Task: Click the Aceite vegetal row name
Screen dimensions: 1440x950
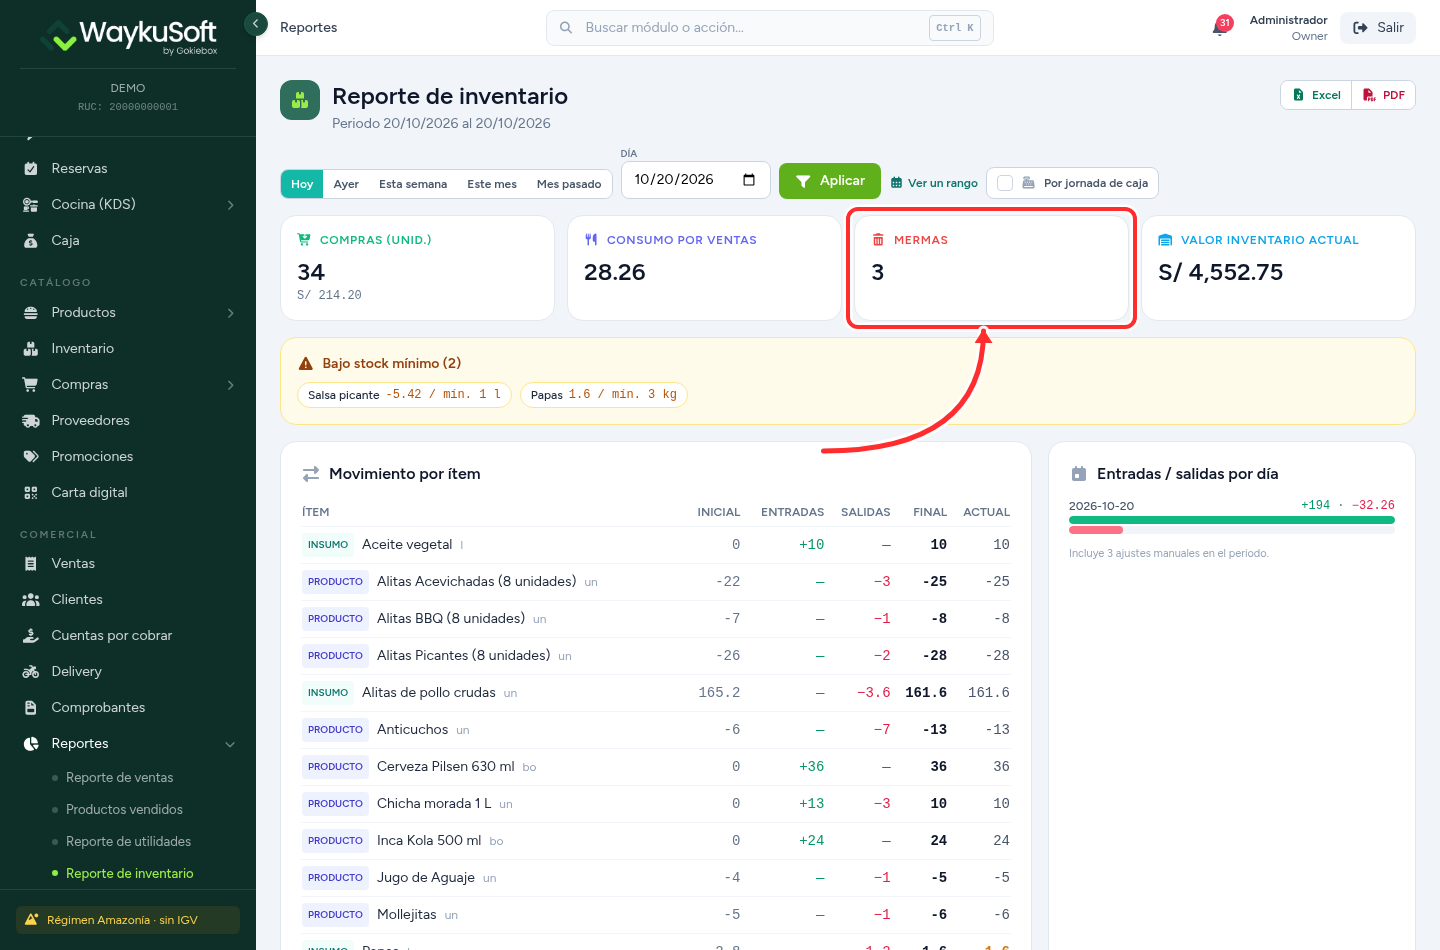Action: (x=407, y=544)
